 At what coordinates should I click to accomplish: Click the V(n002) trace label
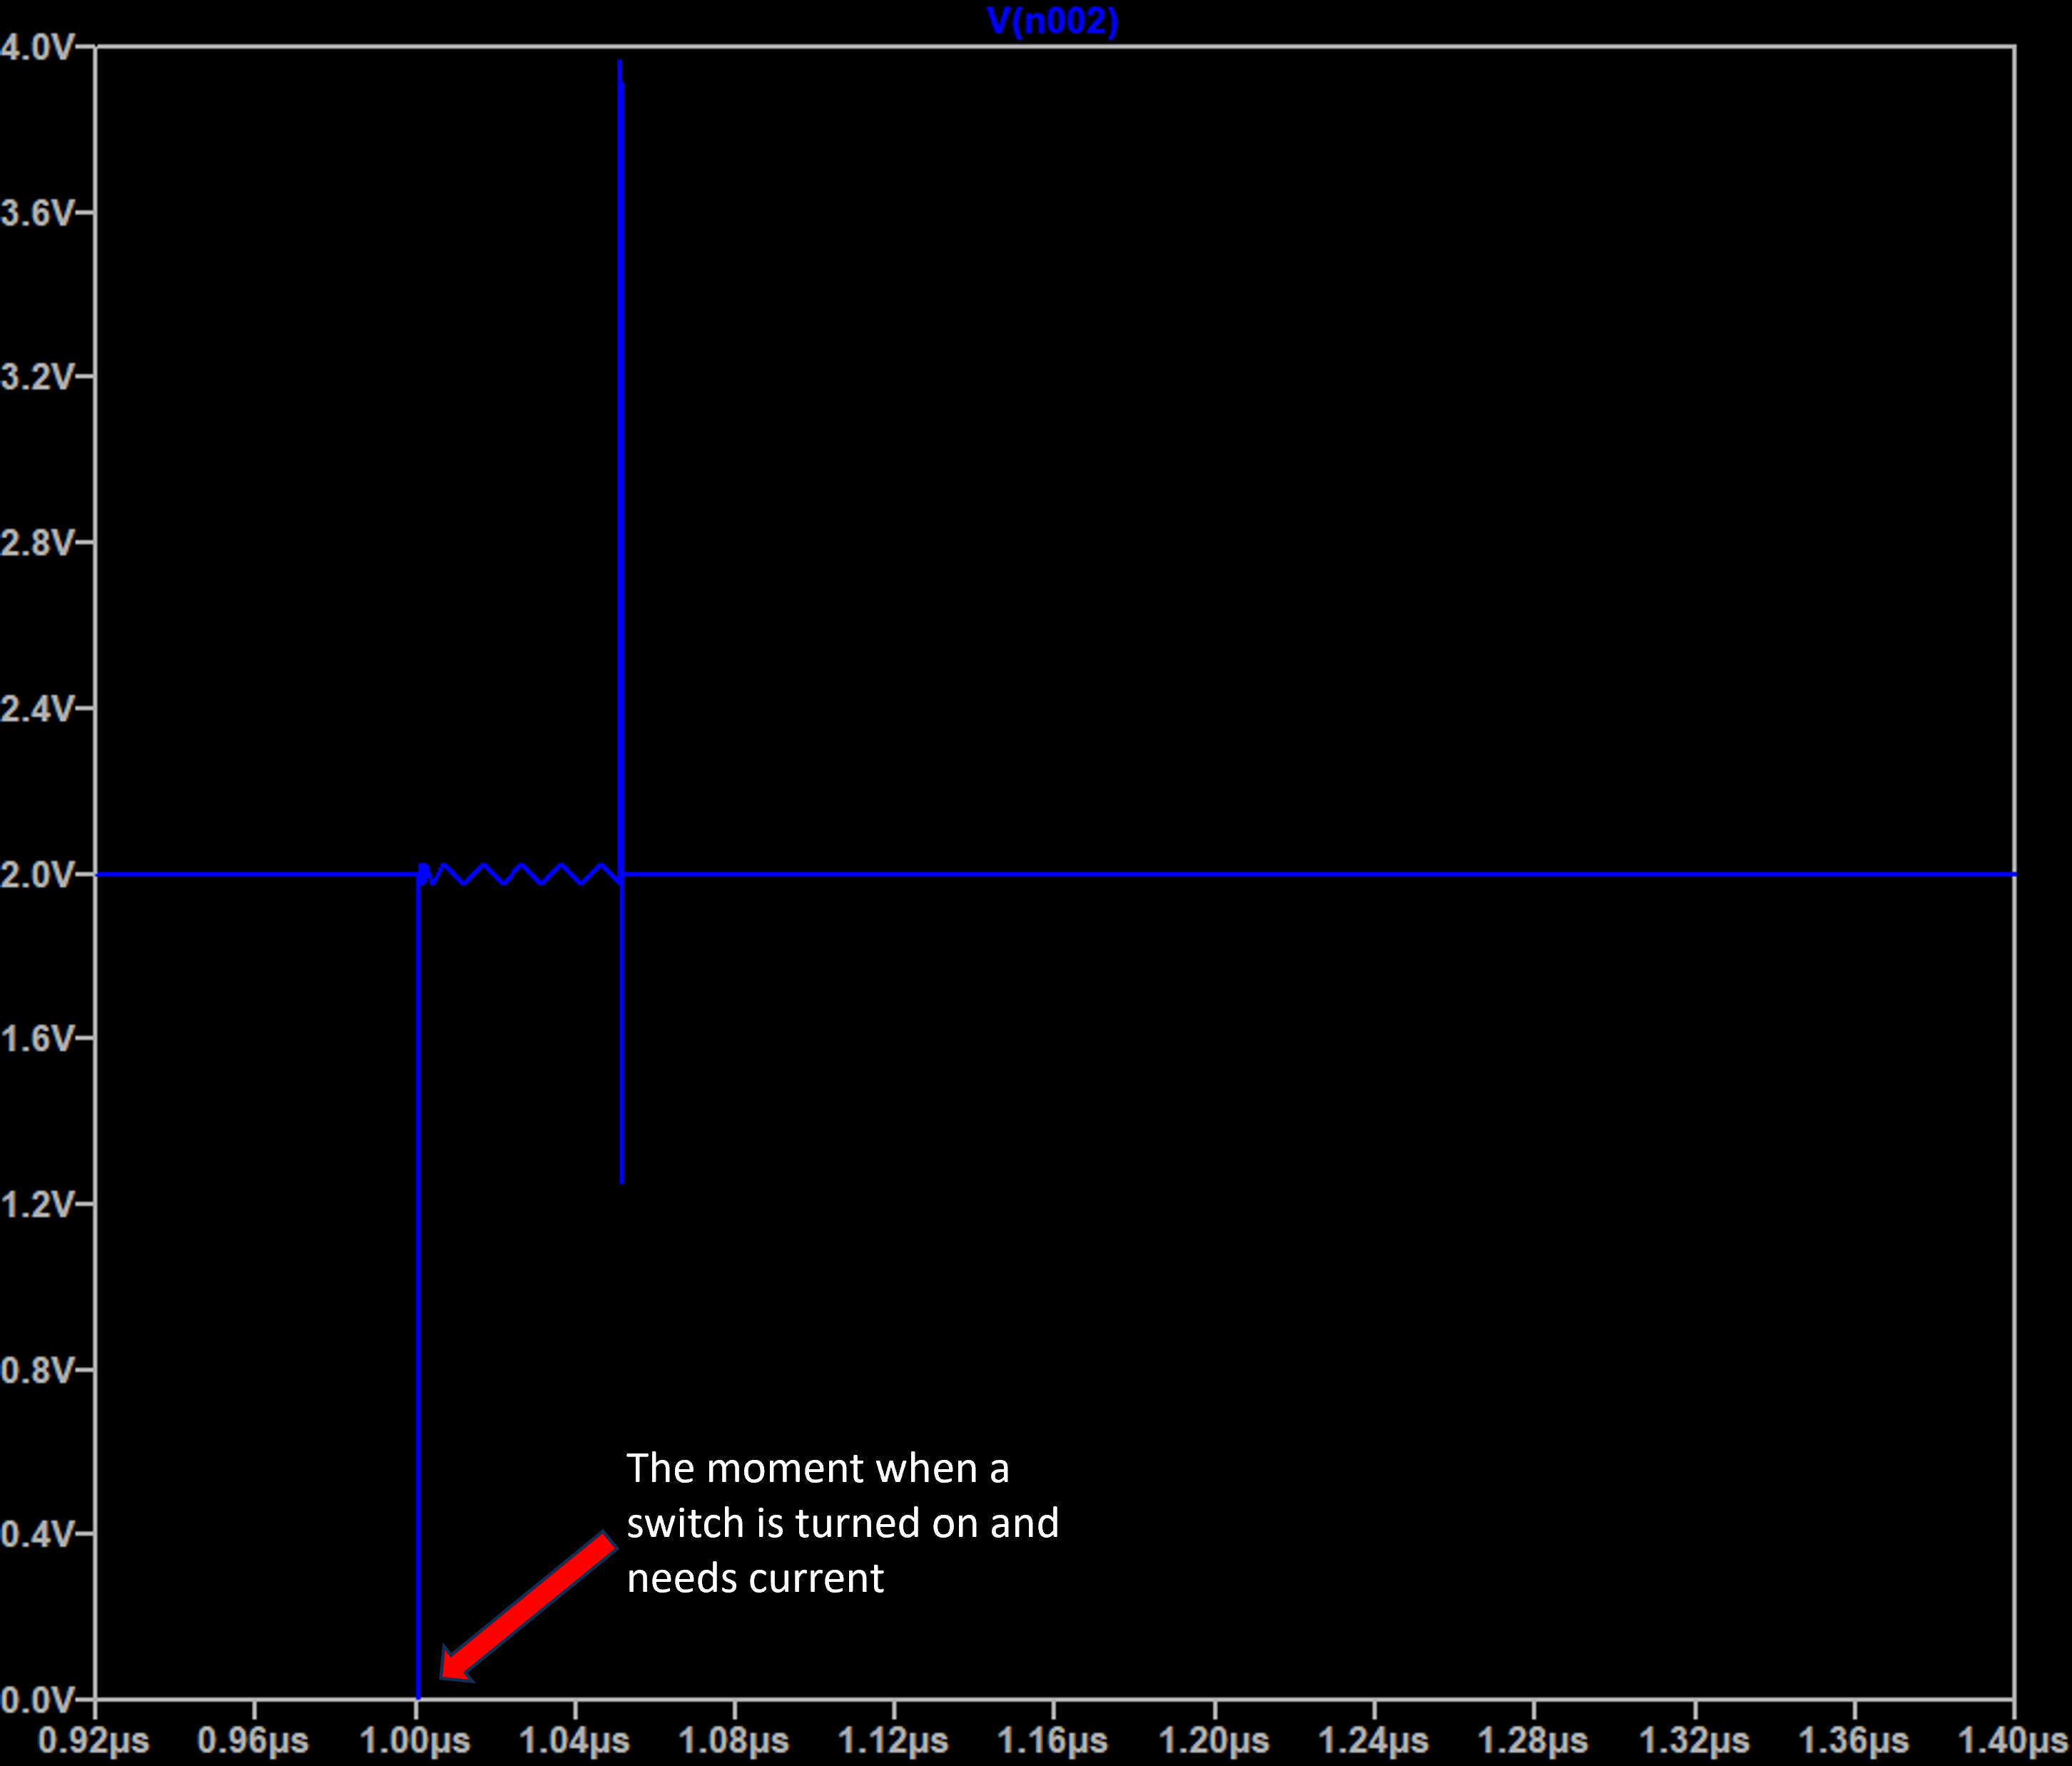[x=1052, y=21]
